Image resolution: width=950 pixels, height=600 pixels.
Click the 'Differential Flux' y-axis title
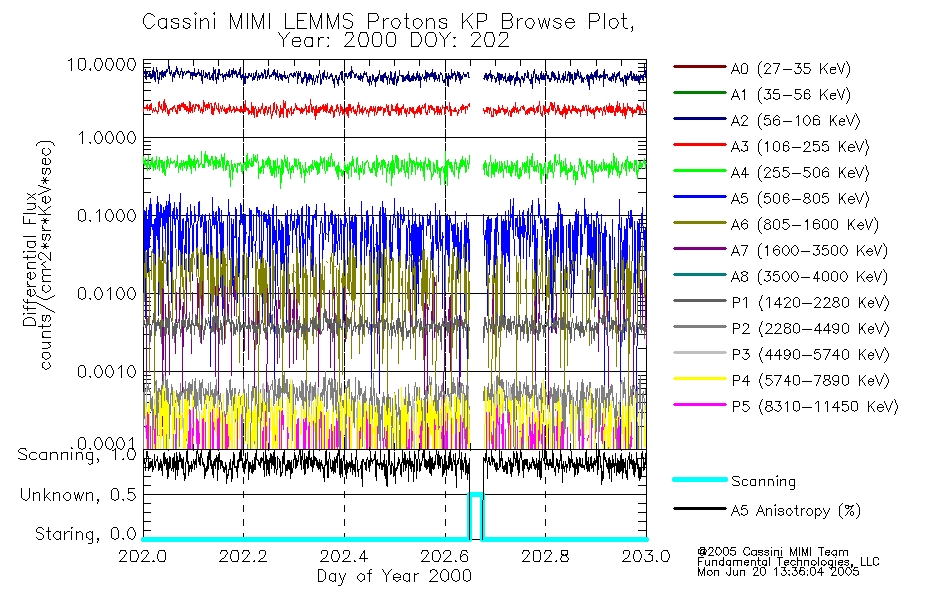29,259
